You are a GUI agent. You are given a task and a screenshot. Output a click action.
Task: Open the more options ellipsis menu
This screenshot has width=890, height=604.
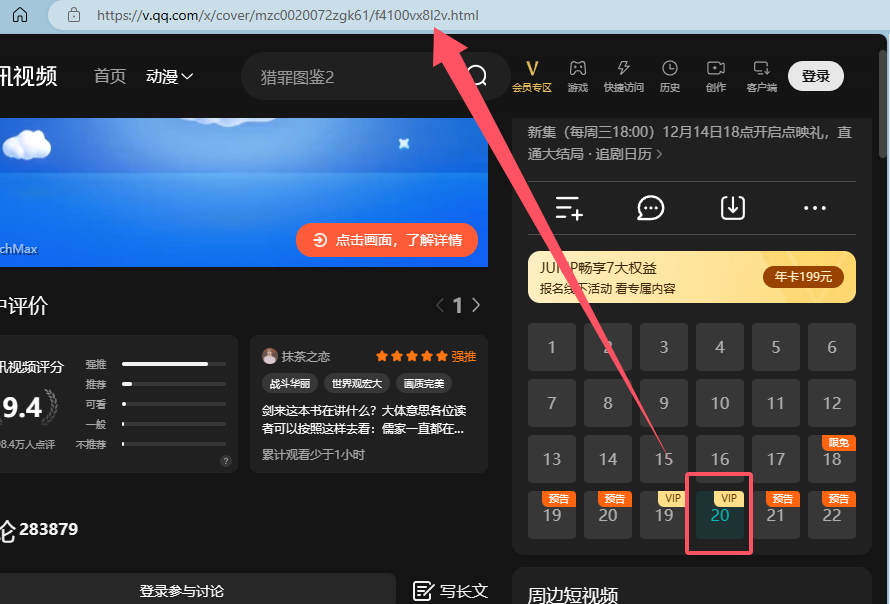(x=814, y=208)
